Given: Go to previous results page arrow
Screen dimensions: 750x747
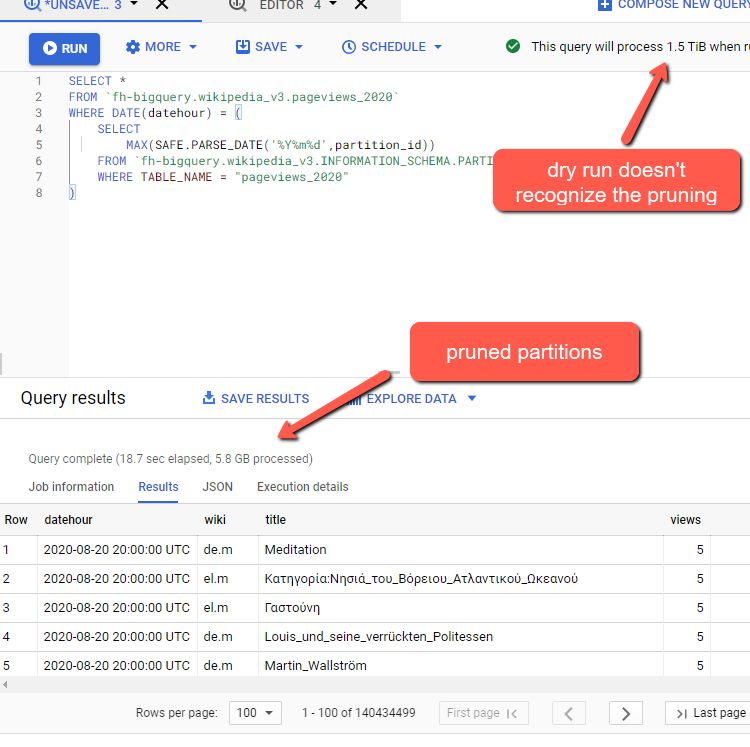Looking at the screenshot, I should point(569,713).
